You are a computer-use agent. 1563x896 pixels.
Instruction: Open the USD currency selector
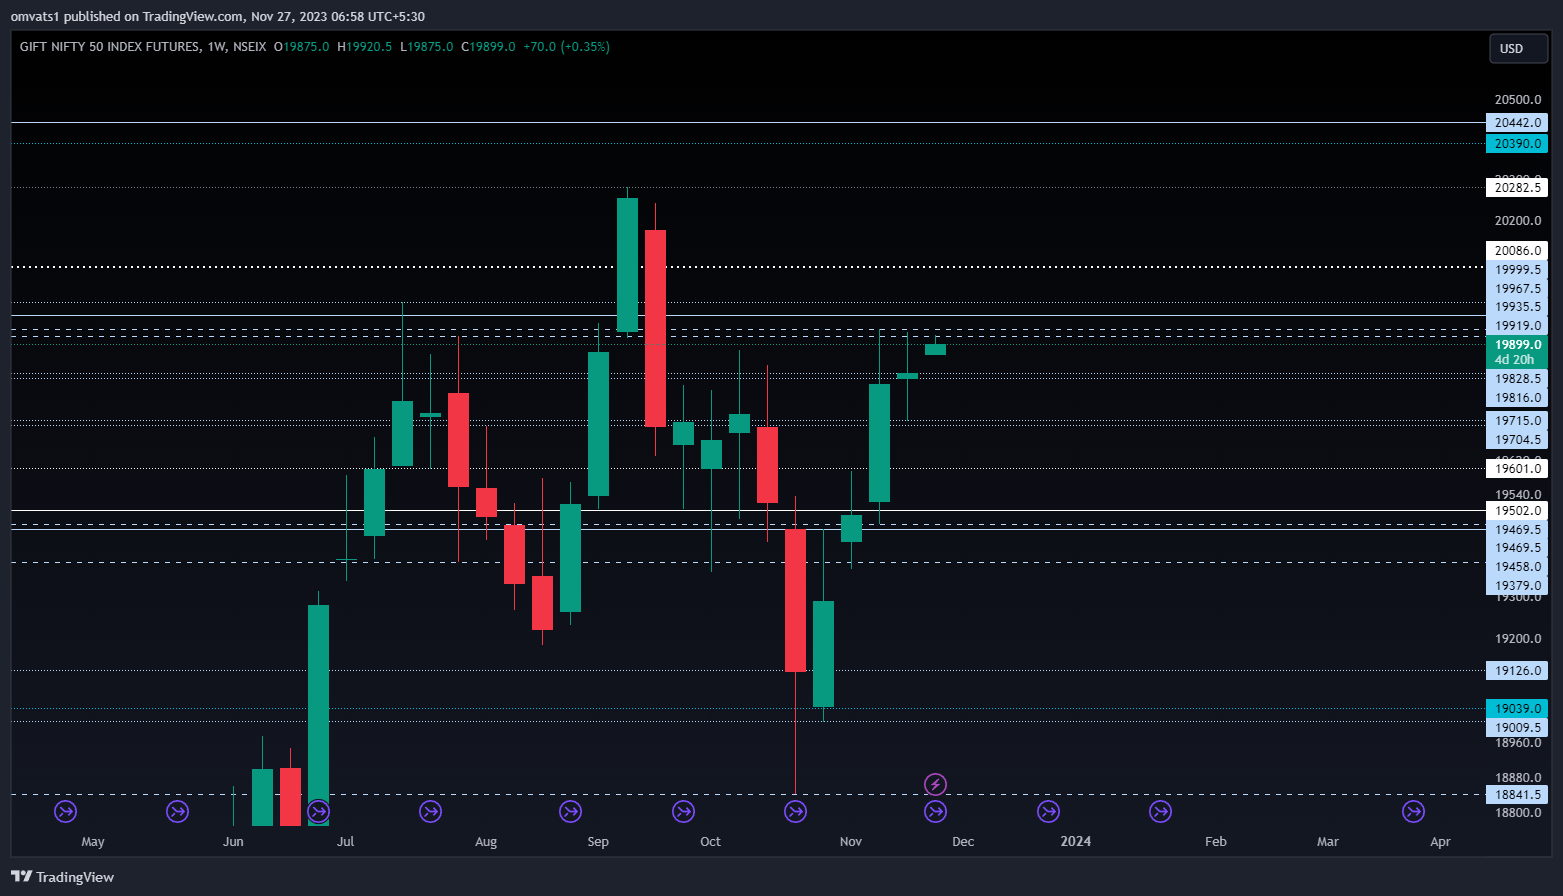pyautogui.click(x=1517, y=49)
